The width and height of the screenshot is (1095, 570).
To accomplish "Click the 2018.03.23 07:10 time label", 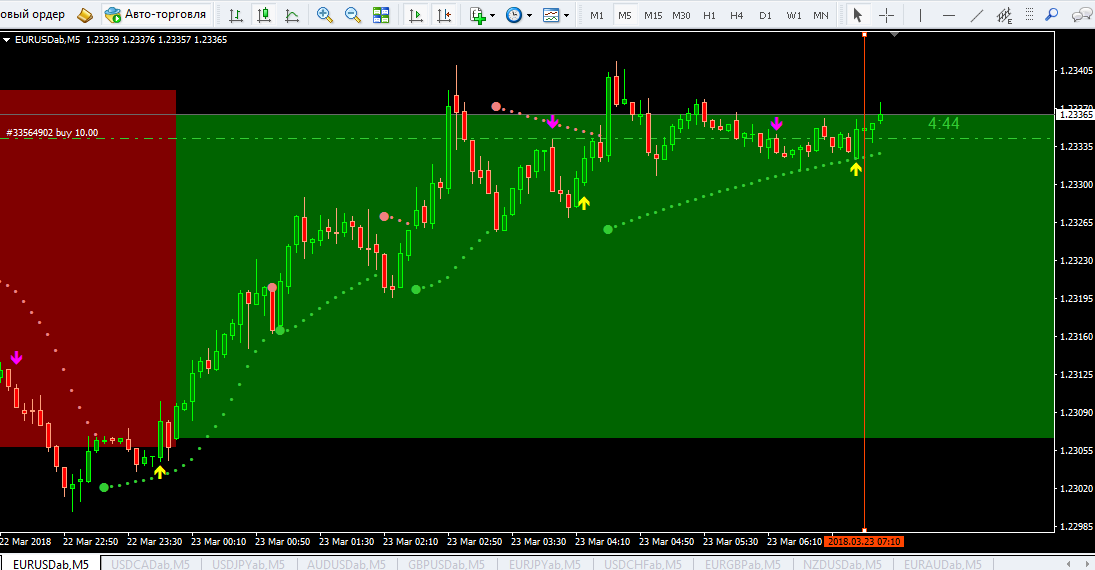I will [864, 541].
